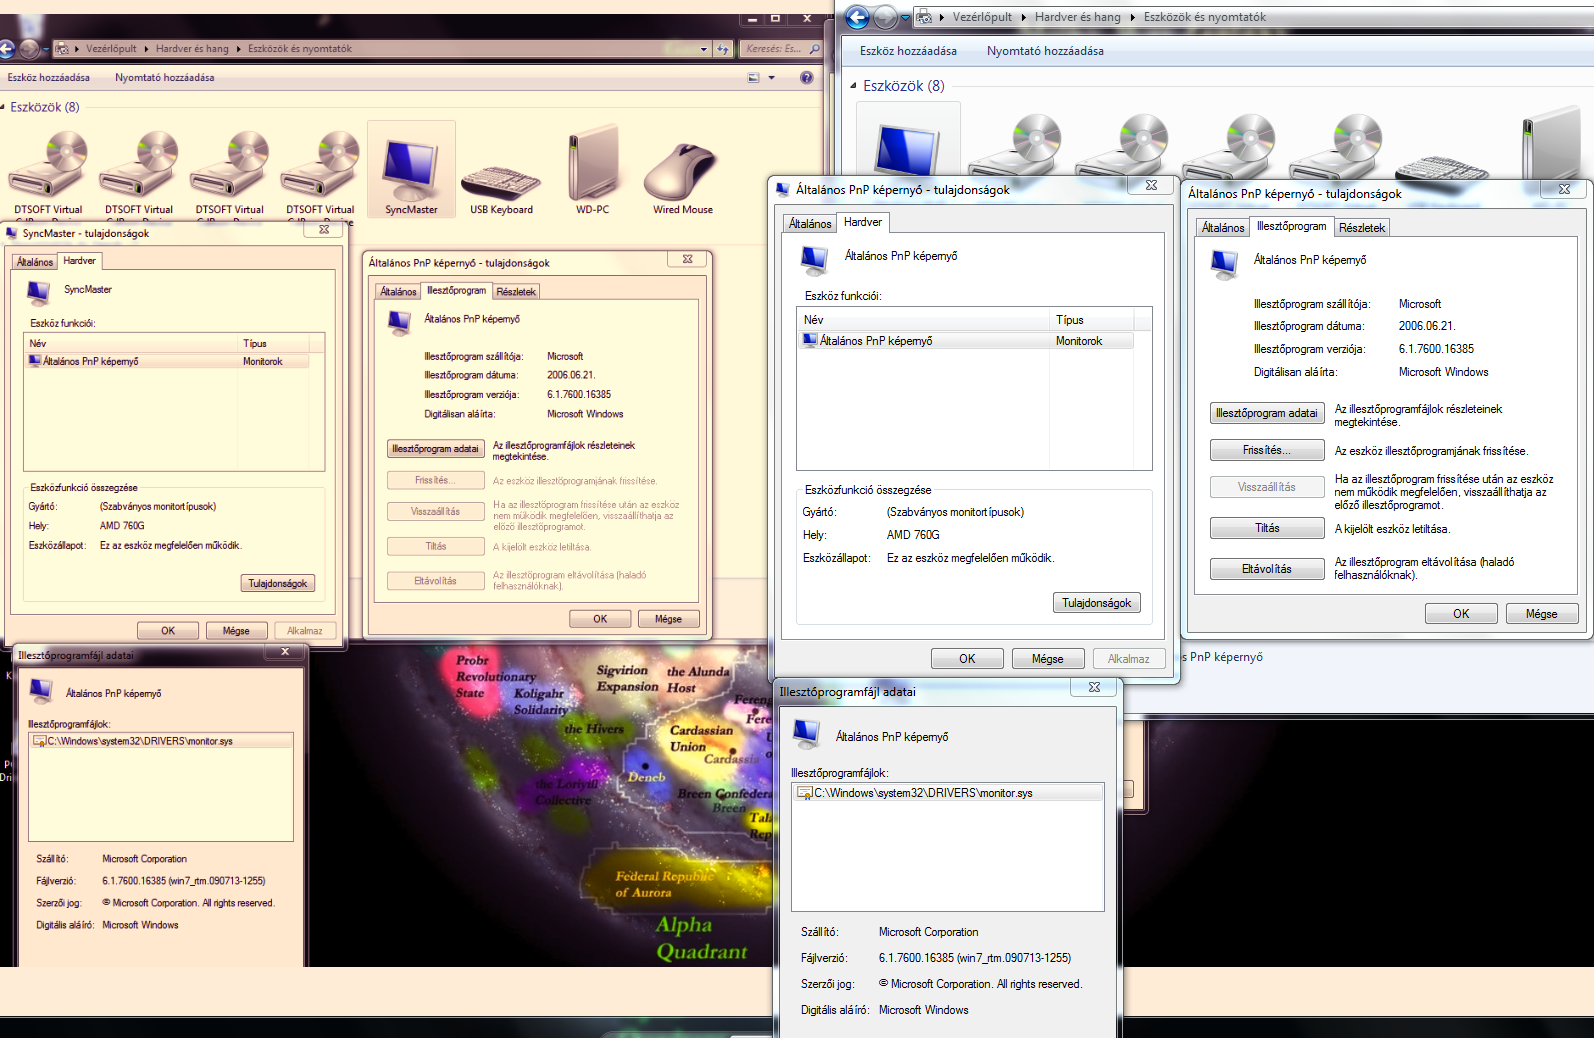The height and width of the screenshot is (1038, 1594).
Task: Click Illesztőprogram adatai in the right PnP dialog
Action: (x=1267, y=413)
